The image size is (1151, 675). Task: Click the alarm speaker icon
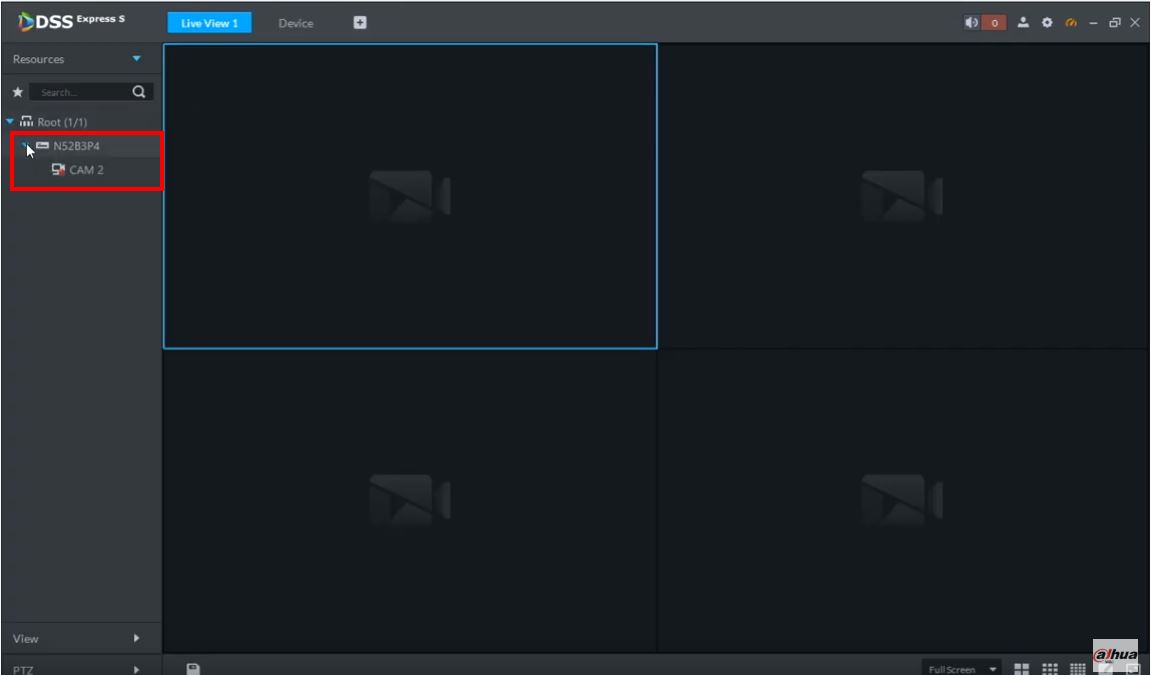point(971,23)
